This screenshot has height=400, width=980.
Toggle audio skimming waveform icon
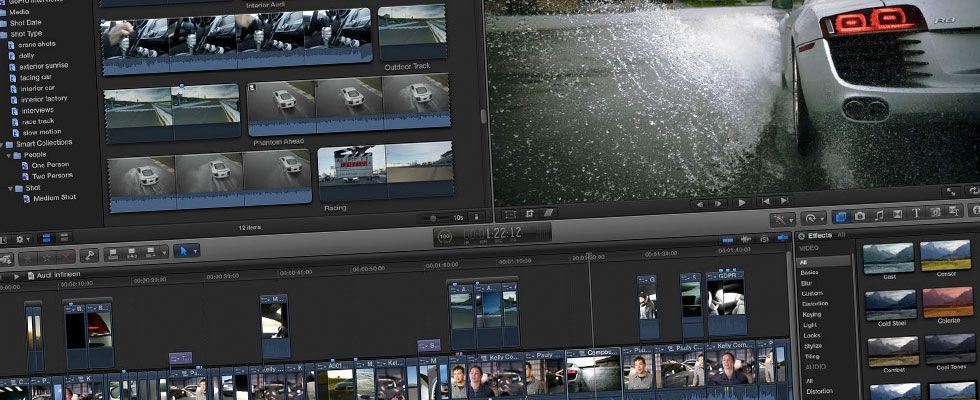tap(746, 239)
